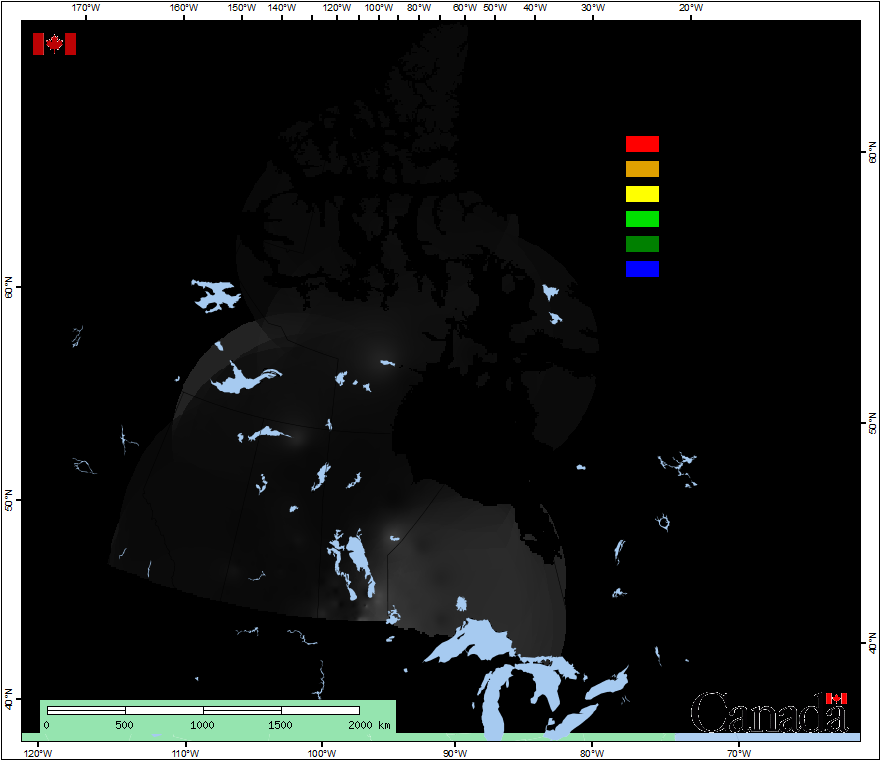Click the 120°W label on bottom axis
This screenshot has width=880, height=760.
coord(38,752)
